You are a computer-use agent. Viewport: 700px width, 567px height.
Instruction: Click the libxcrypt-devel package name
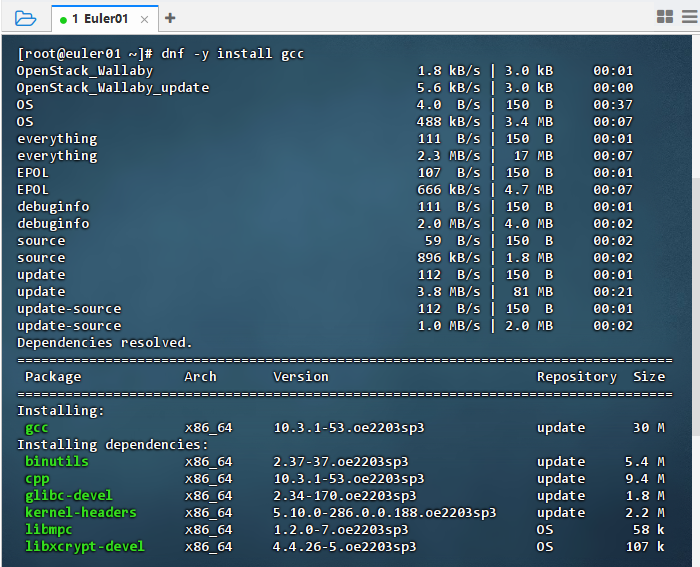pyautogui.click(x=84, y=546)
